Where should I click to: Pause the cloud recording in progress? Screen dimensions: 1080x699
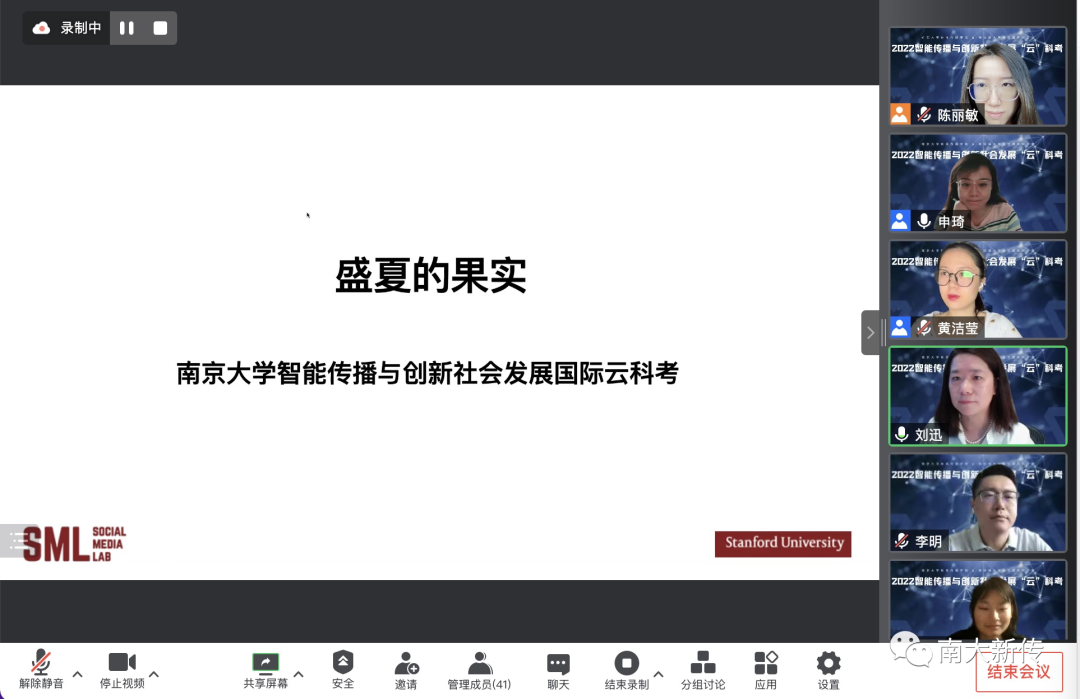coord(127,27)
